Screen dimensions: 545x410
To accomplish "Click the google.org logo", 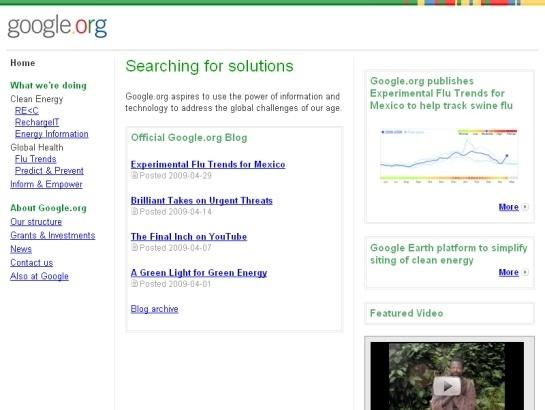I will point(57,26).
